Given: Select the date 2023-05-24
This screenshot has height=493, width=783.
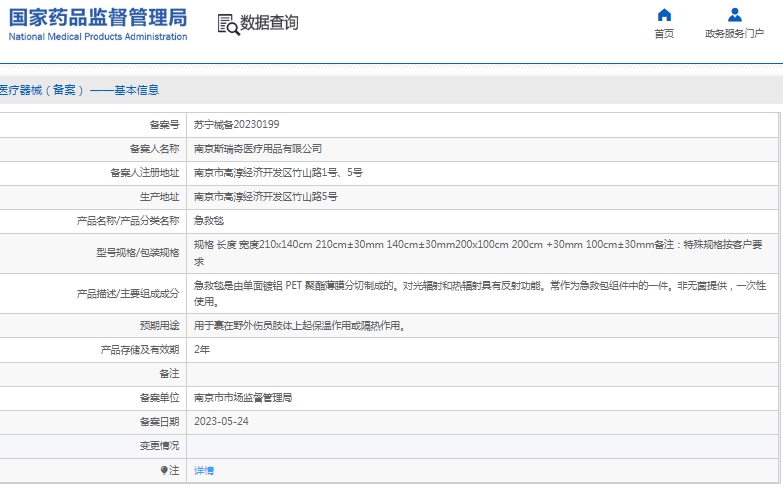Looking at the screenshot, I should pos(221,422).
